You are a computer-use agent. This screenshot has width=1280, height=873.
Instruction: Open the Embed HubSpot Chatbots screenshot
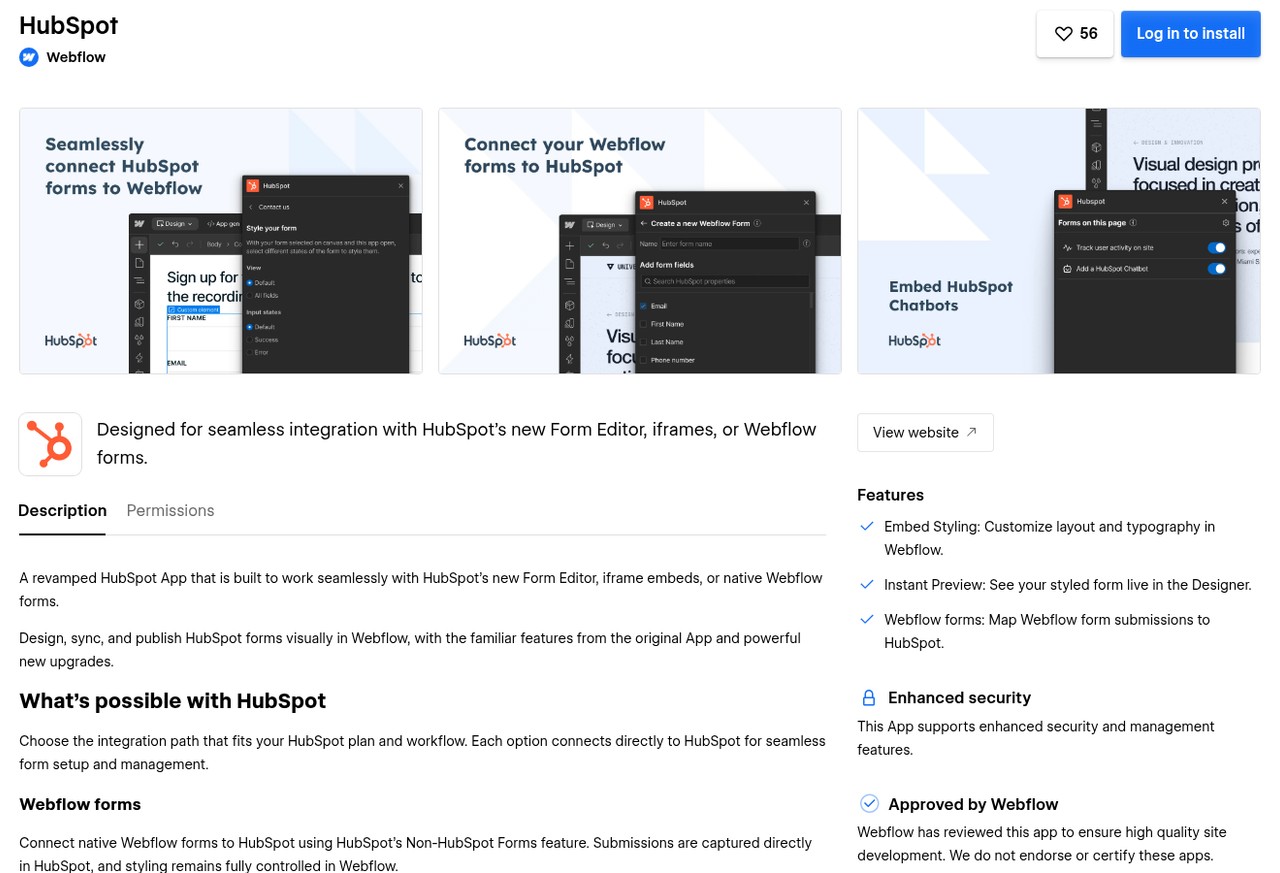click(x=1059, y=241)
